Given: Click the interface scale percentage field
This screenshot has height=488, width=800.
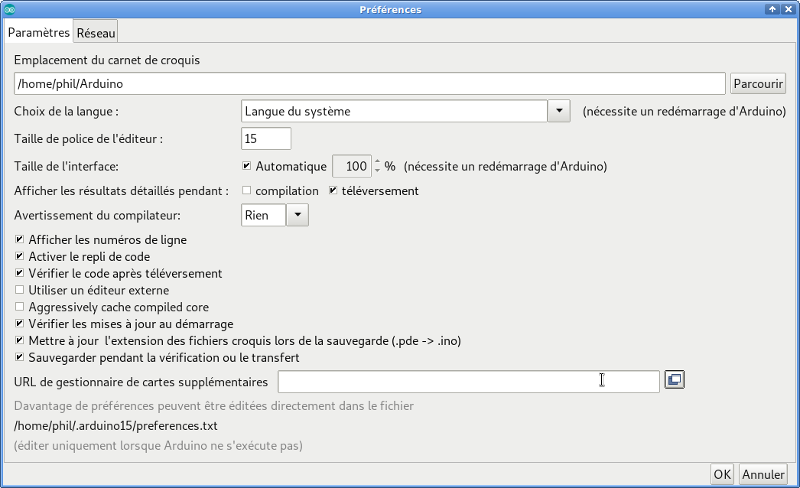Looking at the screenshot, I should (x=352, y=166).
